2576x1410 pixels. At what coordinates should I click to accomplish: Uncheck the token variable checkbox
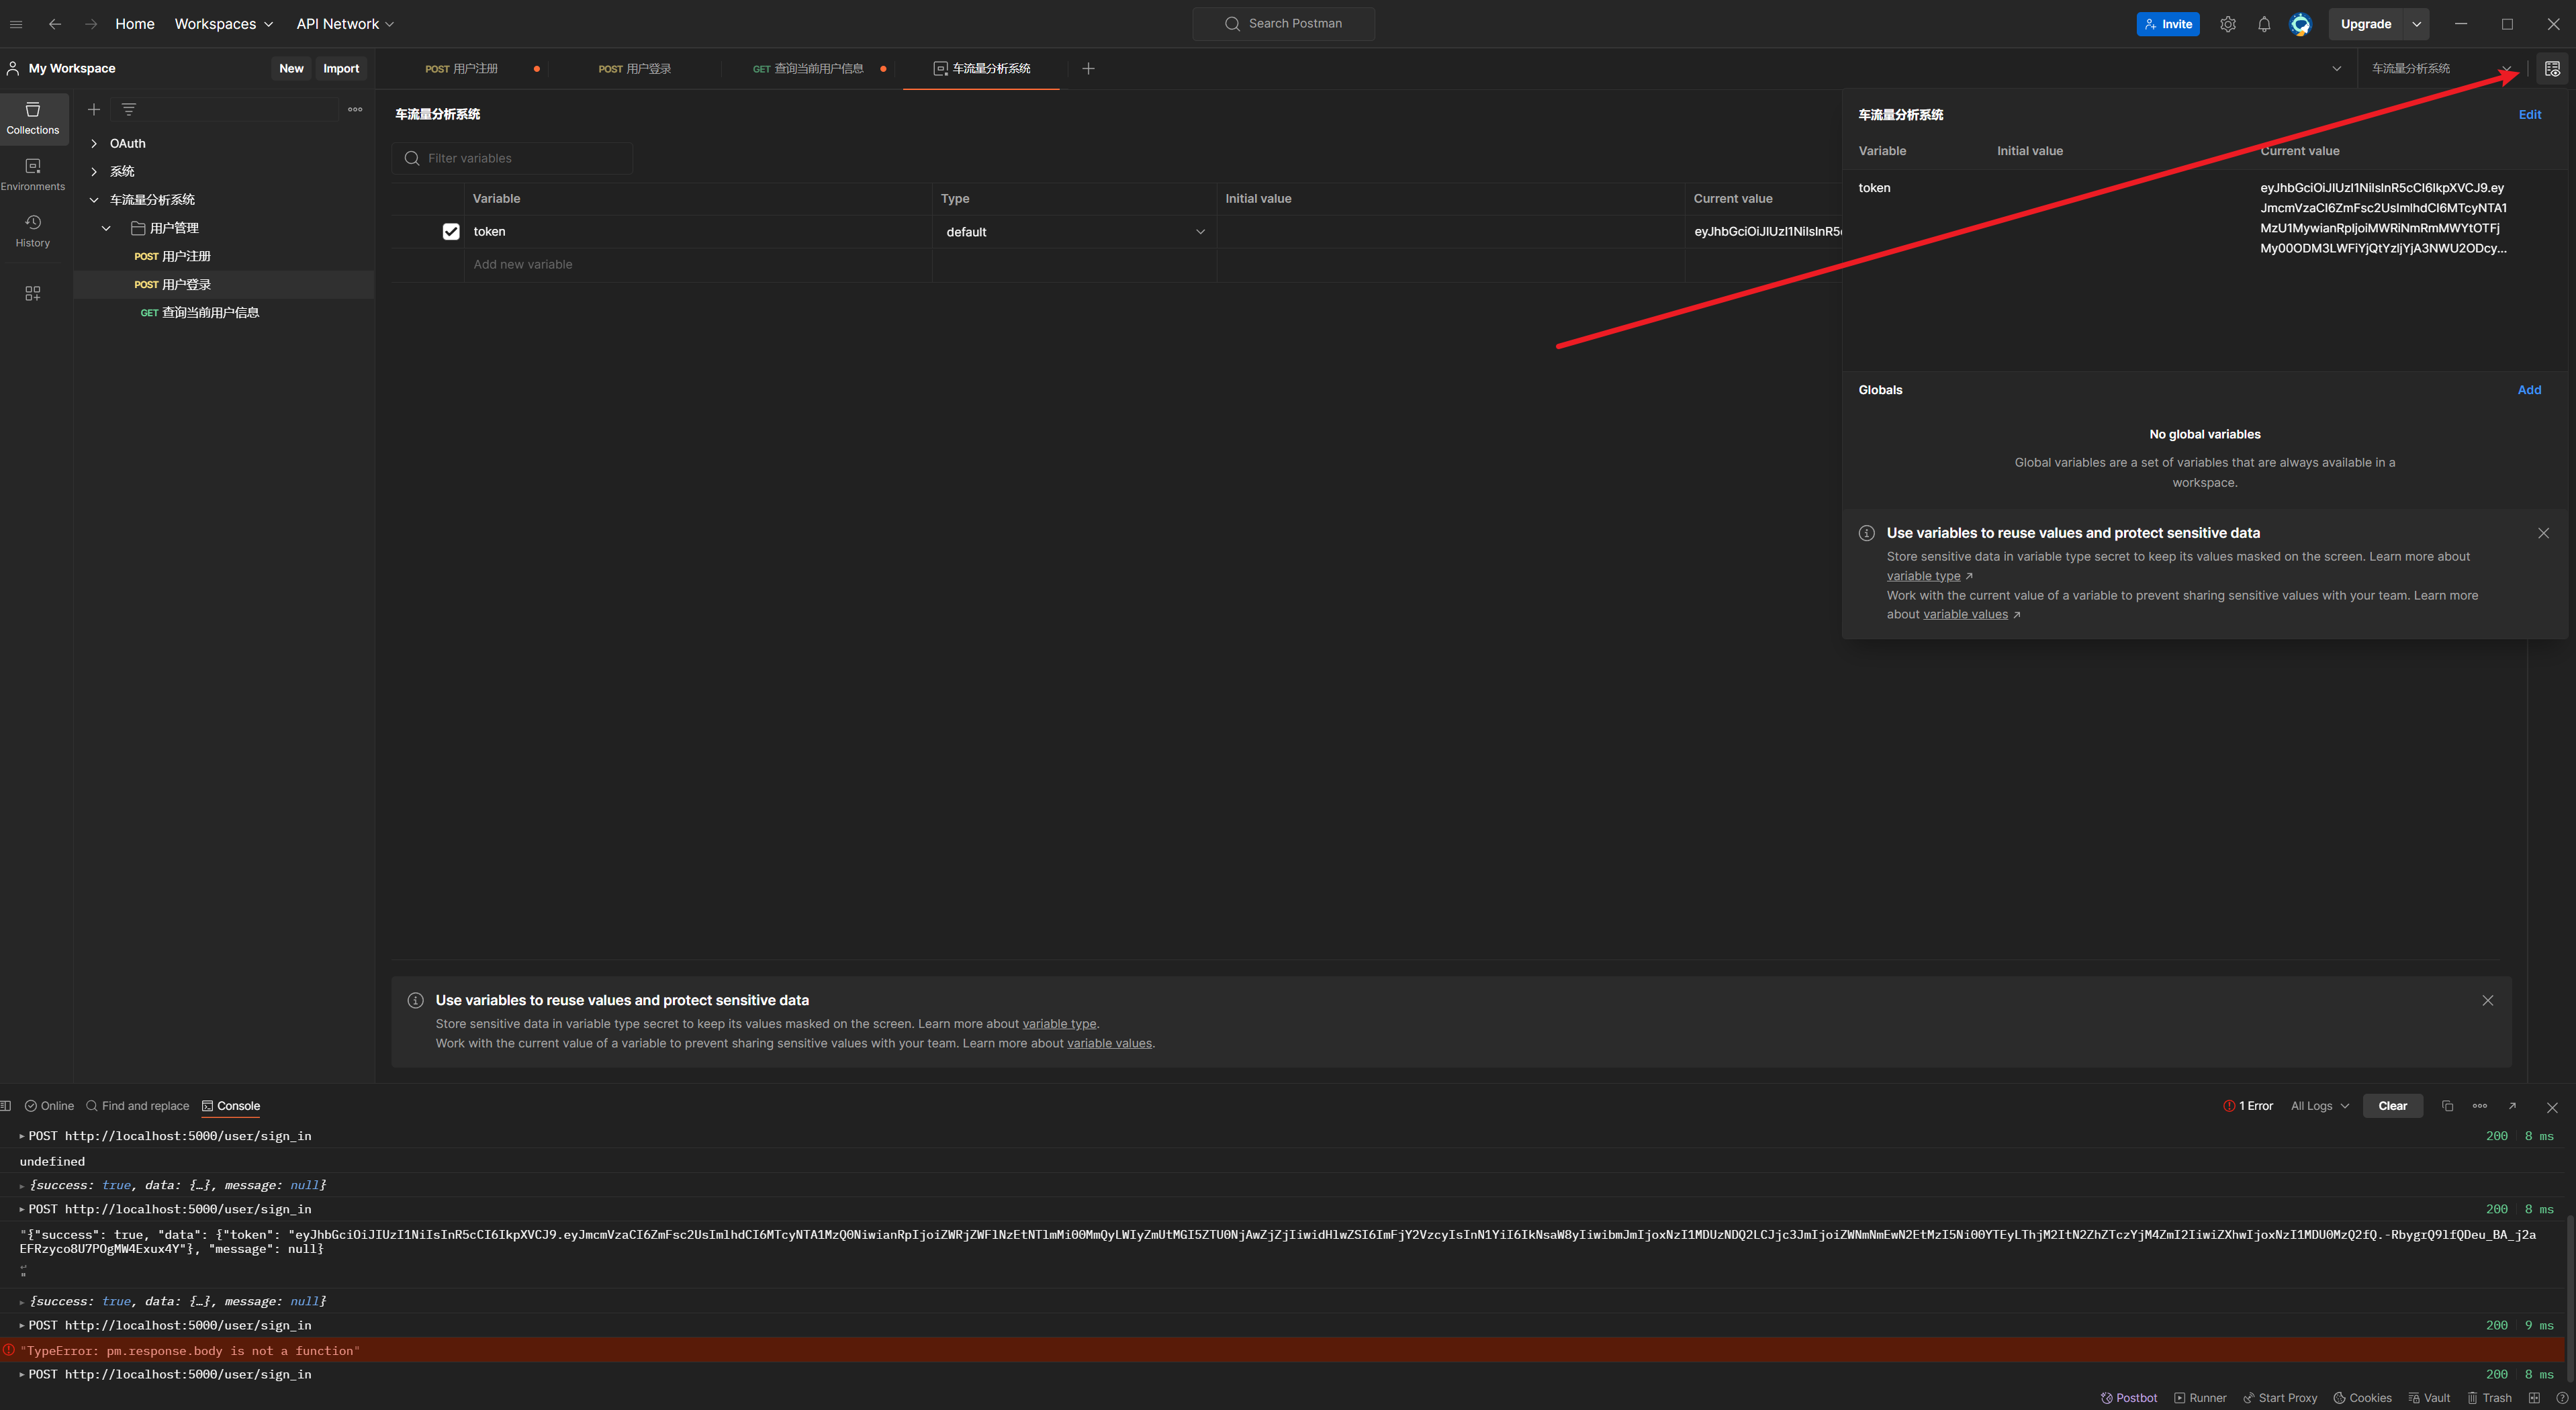coord(451,231)
